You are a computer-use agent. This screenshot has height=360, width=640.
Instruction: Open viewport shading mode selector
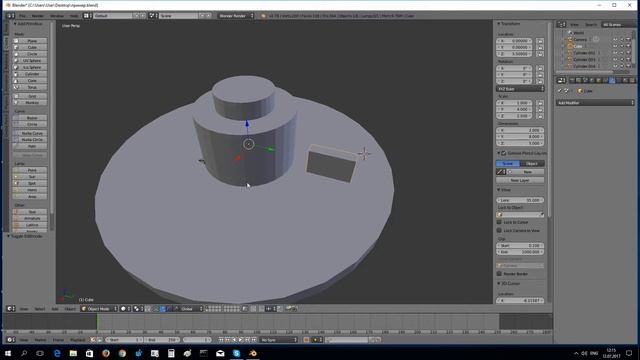(x=125, y=309)
